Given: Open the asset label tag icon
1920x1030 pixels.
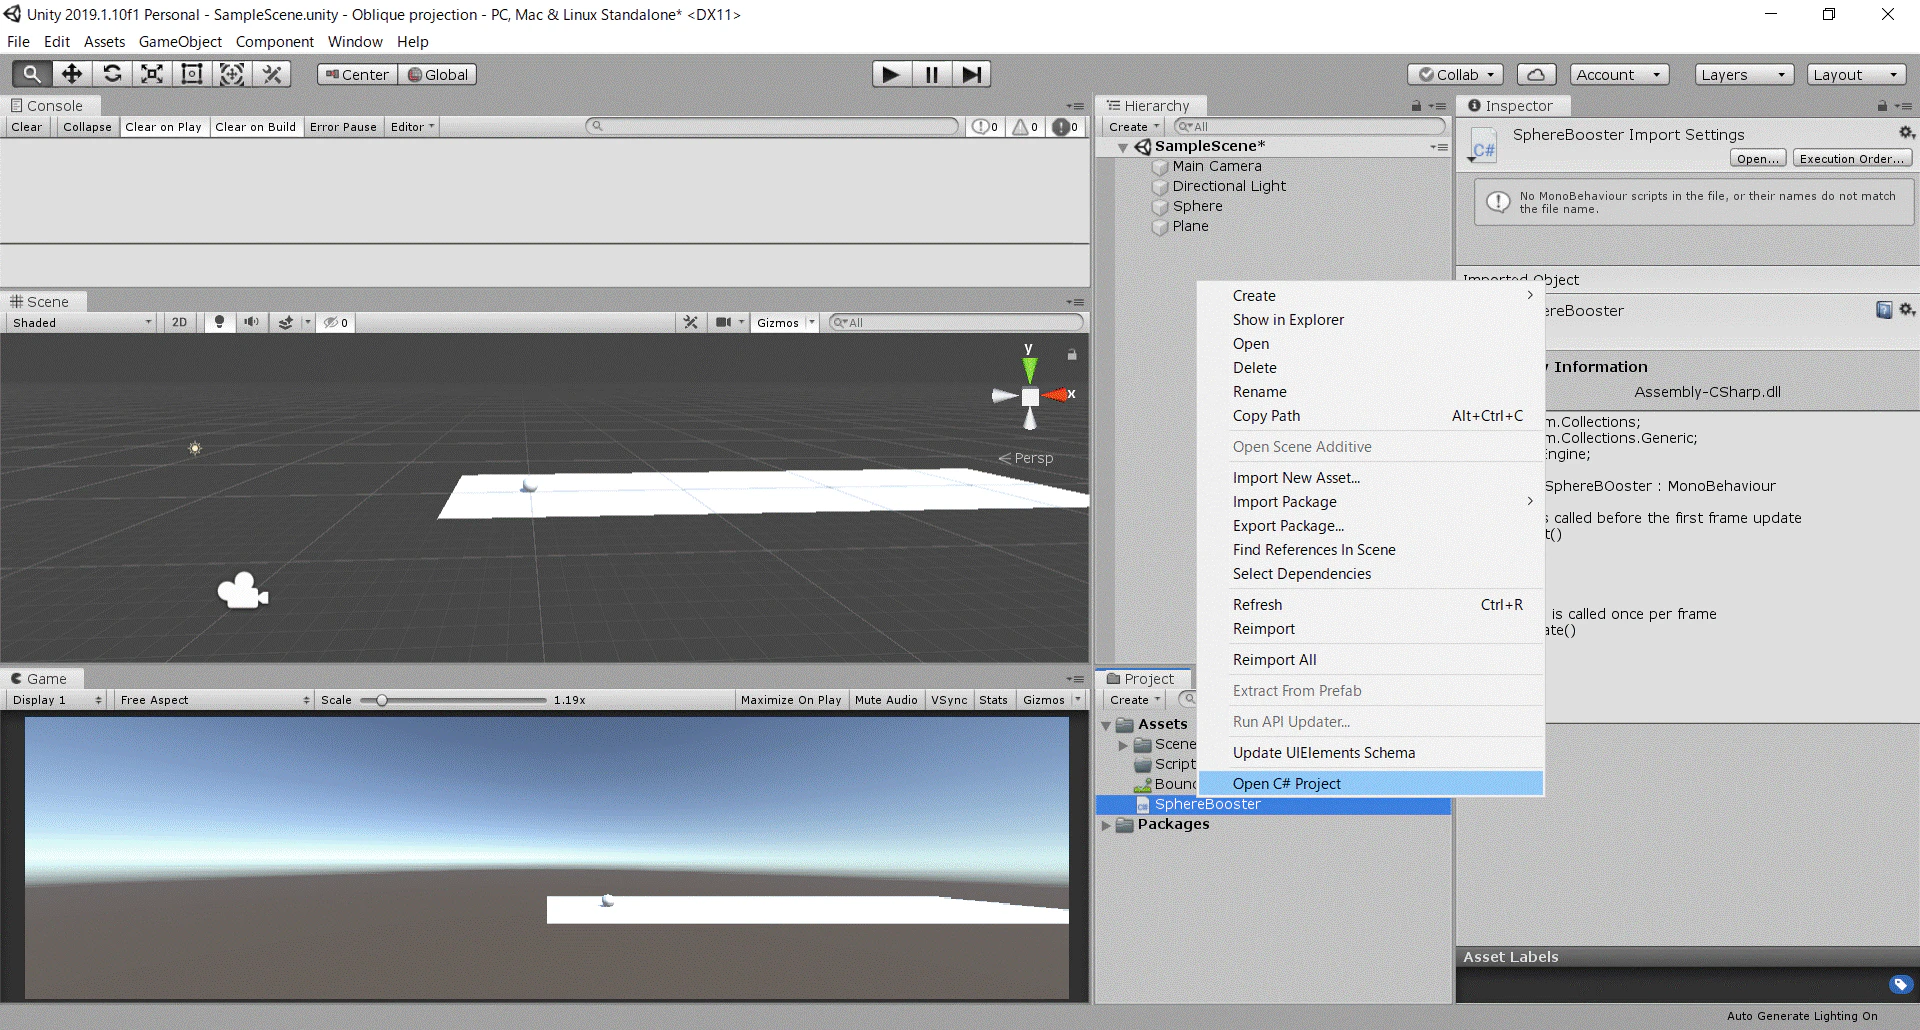Looking at the screenshot, I should tap(1901, 985).
